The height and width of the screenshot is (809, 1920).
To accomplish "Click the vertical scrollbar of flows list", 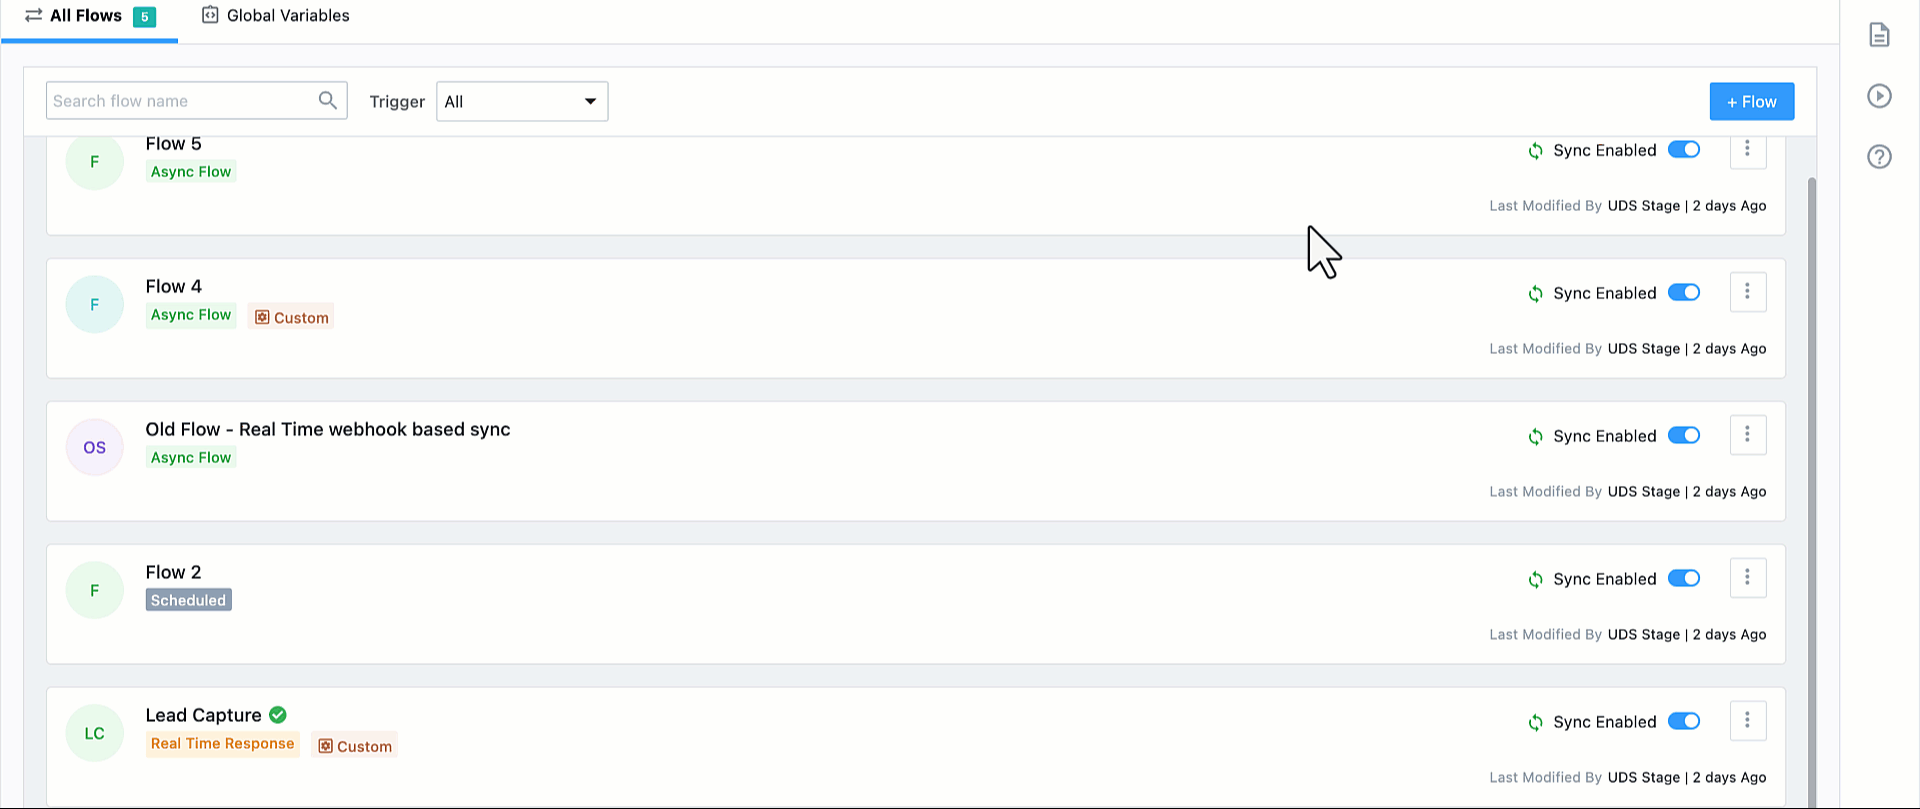I will point(1811,450).
